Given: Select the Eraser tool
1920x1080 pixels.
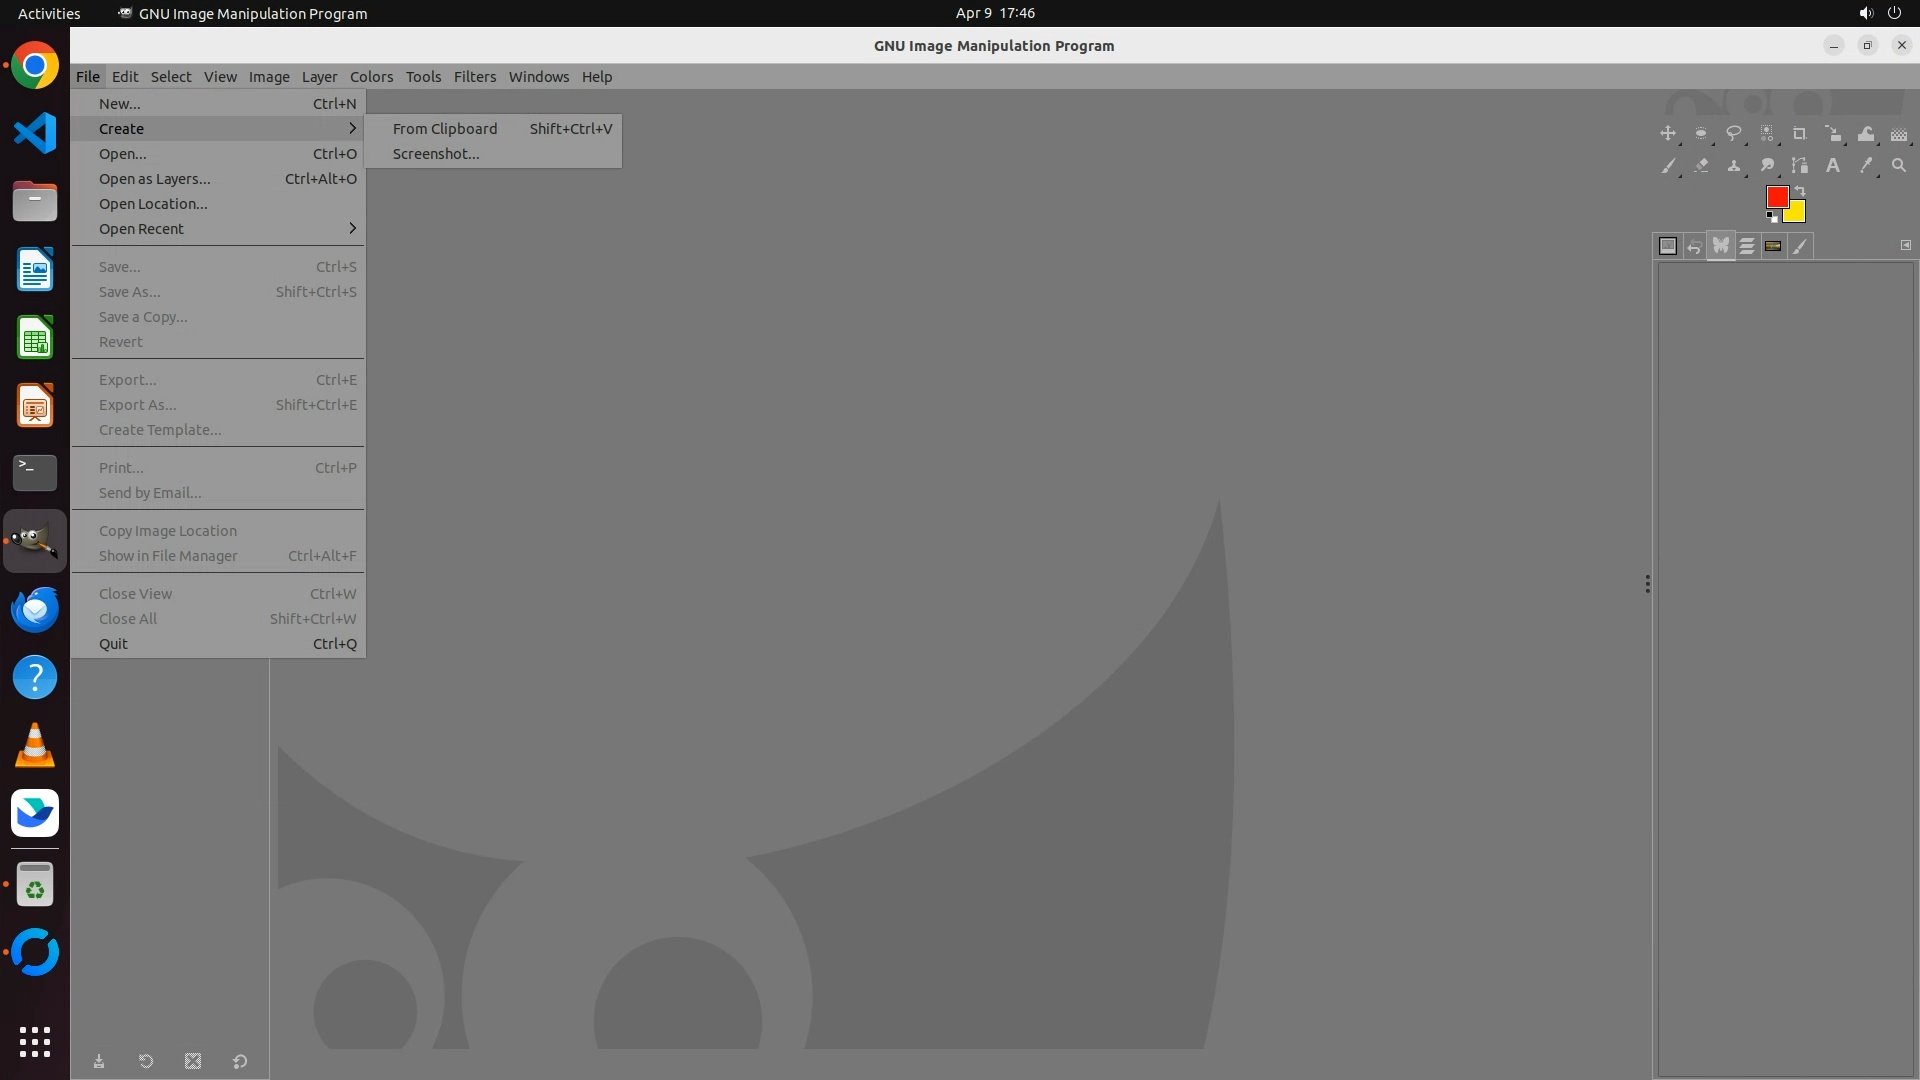Looking at the screenshot, I should click(x=1701, y=166).
